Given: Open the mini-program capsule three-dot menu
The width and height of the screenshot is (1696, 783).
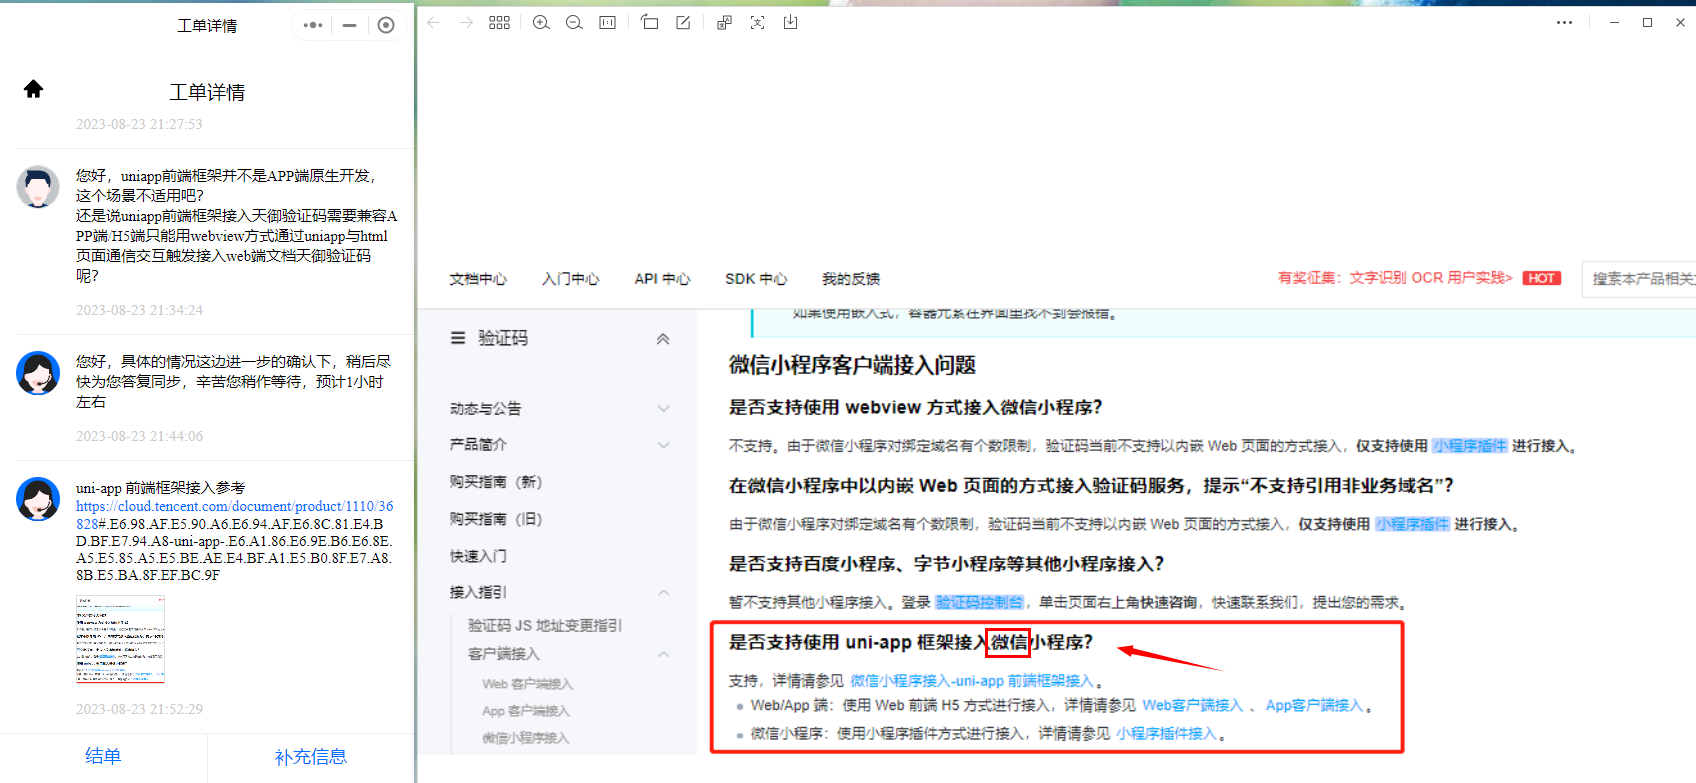Looking at the screenshot, I should tap(313, 25).
